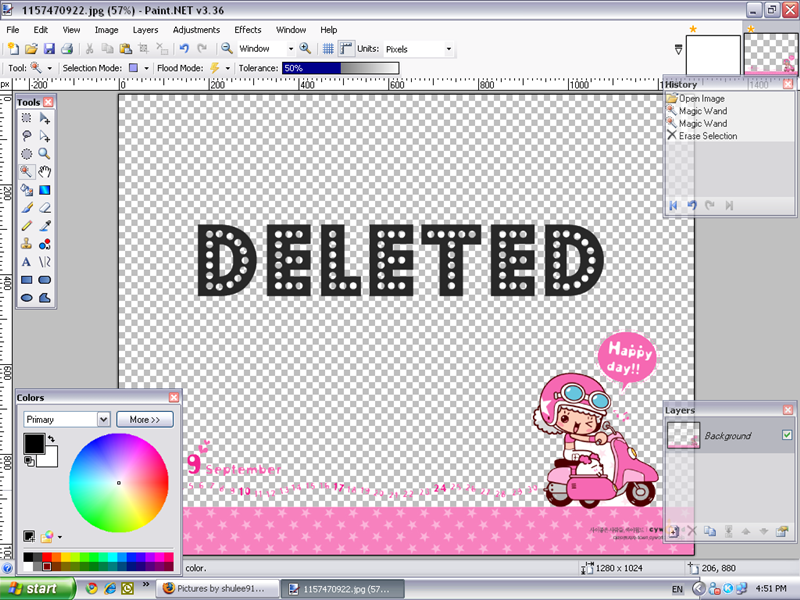The width and height of the screenshot is (800, 600).
Task: Click the More >> button in Colors
Action: pos(144,419)
